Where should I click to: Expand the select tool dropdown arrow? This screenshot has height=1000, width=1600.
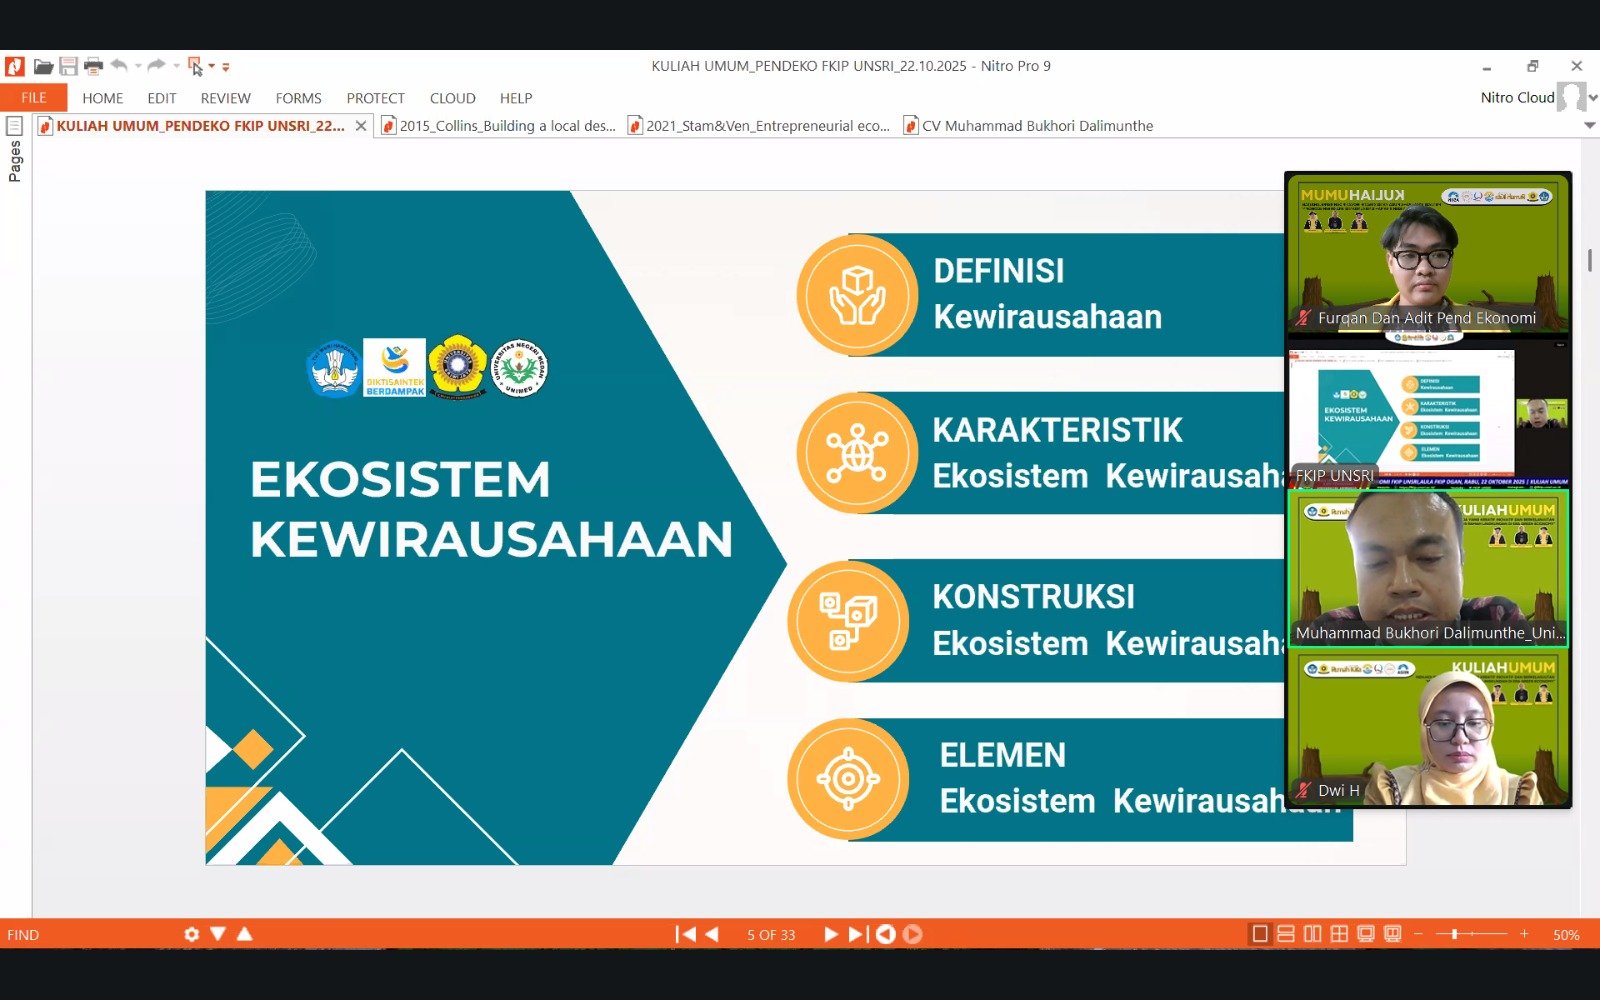point(212,67)
